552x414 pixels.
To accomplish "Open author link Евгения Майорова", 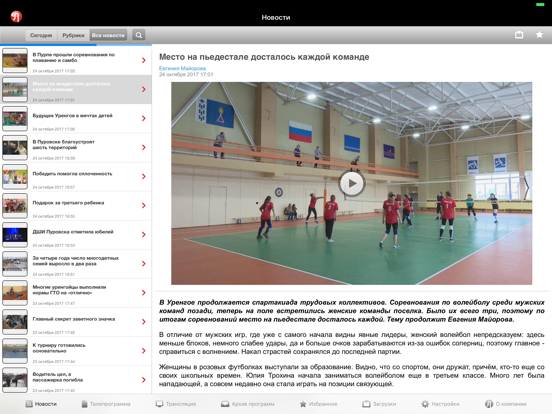I will tap(182, 68).
